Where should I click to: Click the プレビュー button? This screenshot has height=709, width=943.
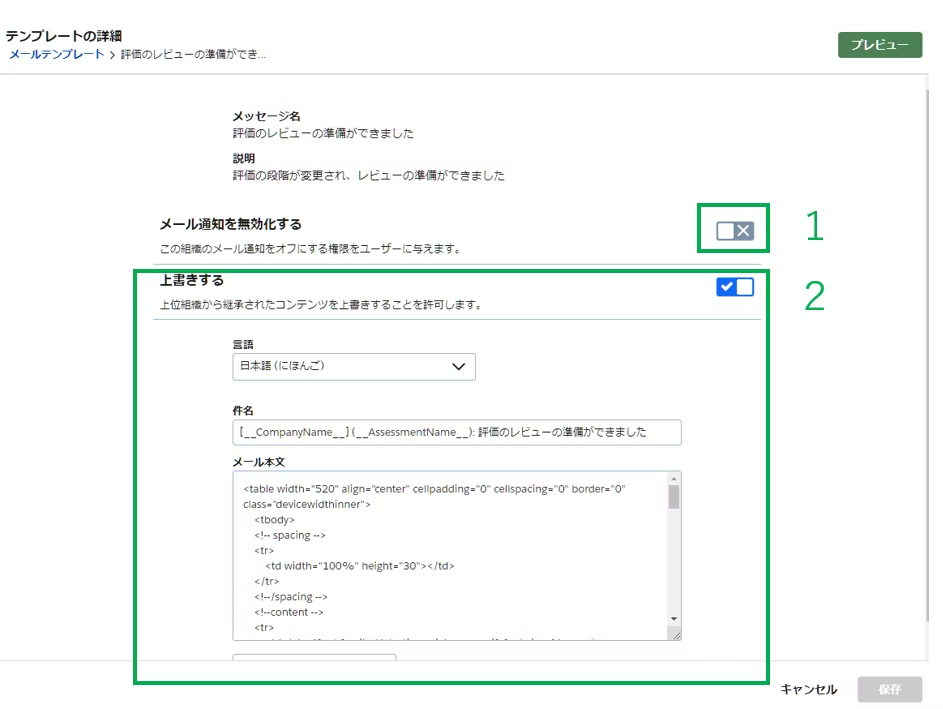[879, 45]
